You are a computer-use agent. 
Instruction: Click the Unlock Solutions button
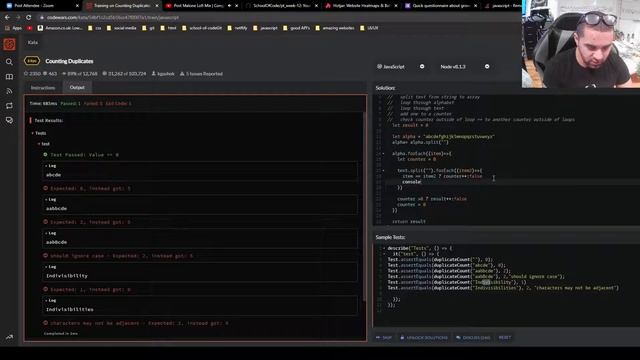[424, 338]
